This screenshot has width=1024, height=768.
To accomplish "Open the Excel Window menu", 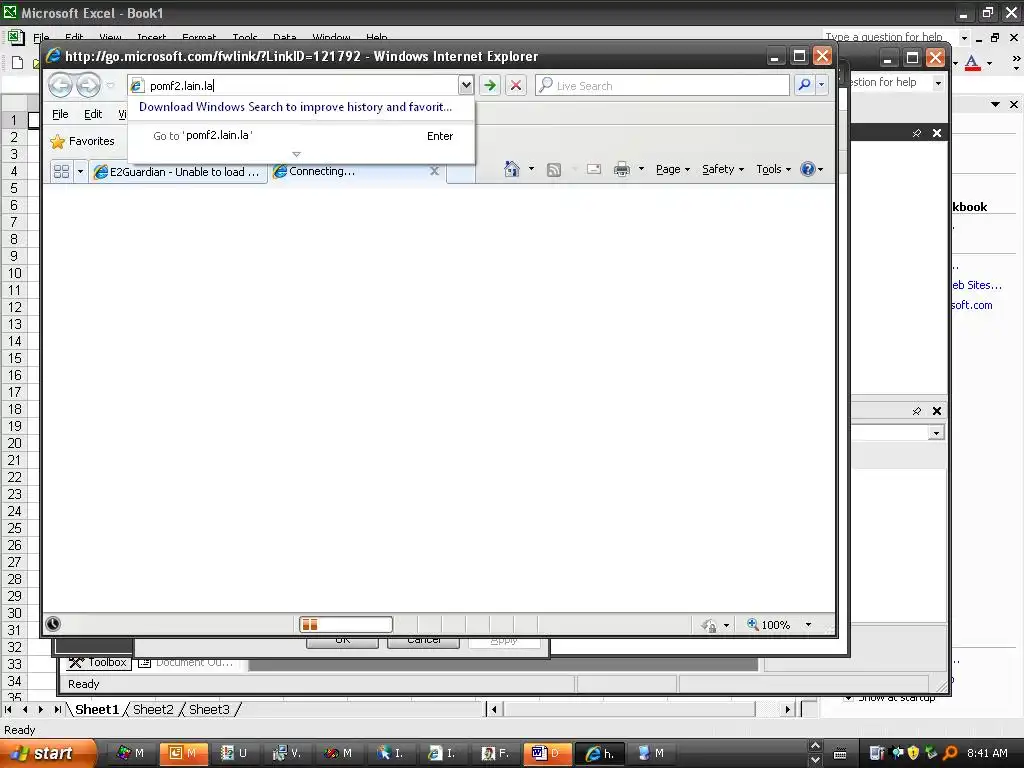I will click(331, 37).
